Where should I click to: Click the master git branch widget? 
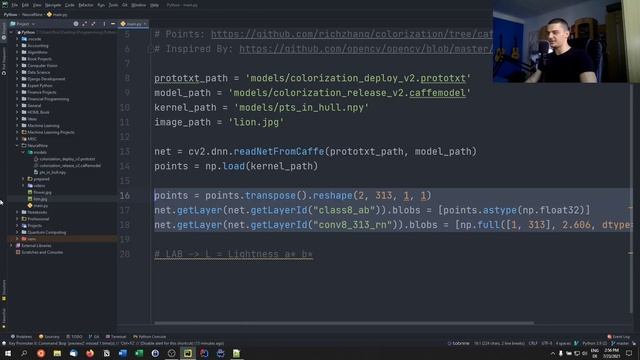click(x=620, y=343)
